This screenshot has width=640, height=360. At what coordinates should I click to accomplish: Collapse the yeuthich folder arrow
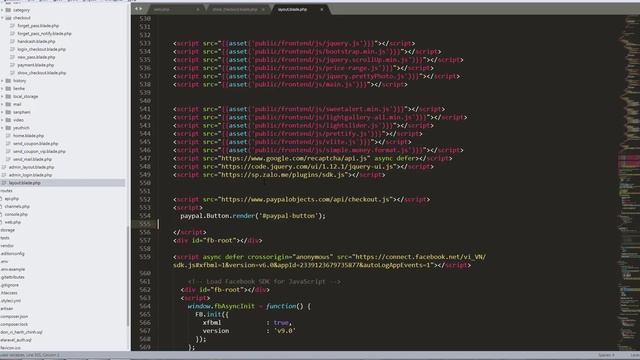coord(2,128)
